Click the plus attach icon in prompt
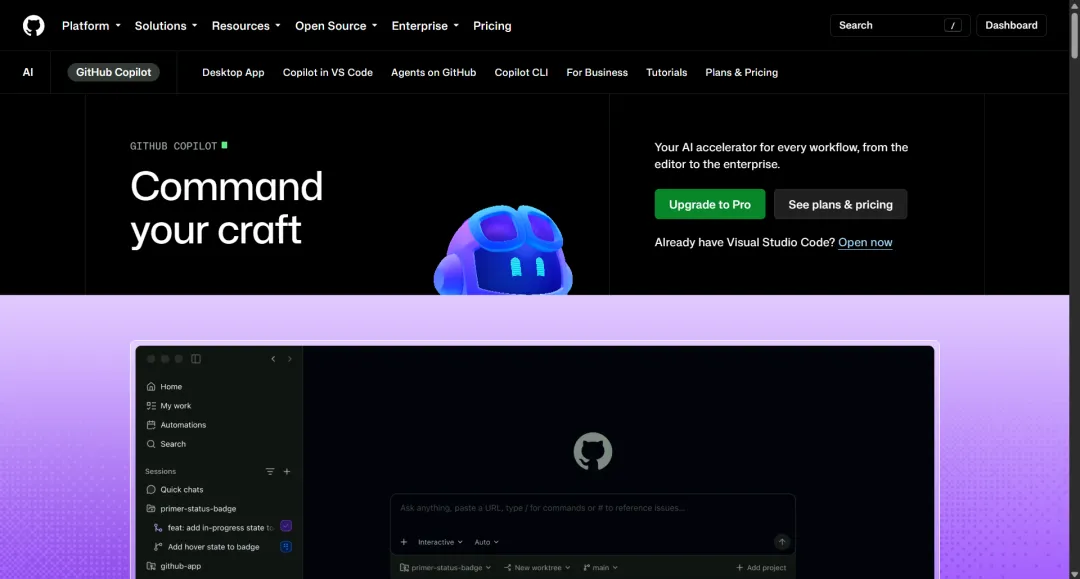The width and height of the screenshot is (1080, 579). point(404,542)
